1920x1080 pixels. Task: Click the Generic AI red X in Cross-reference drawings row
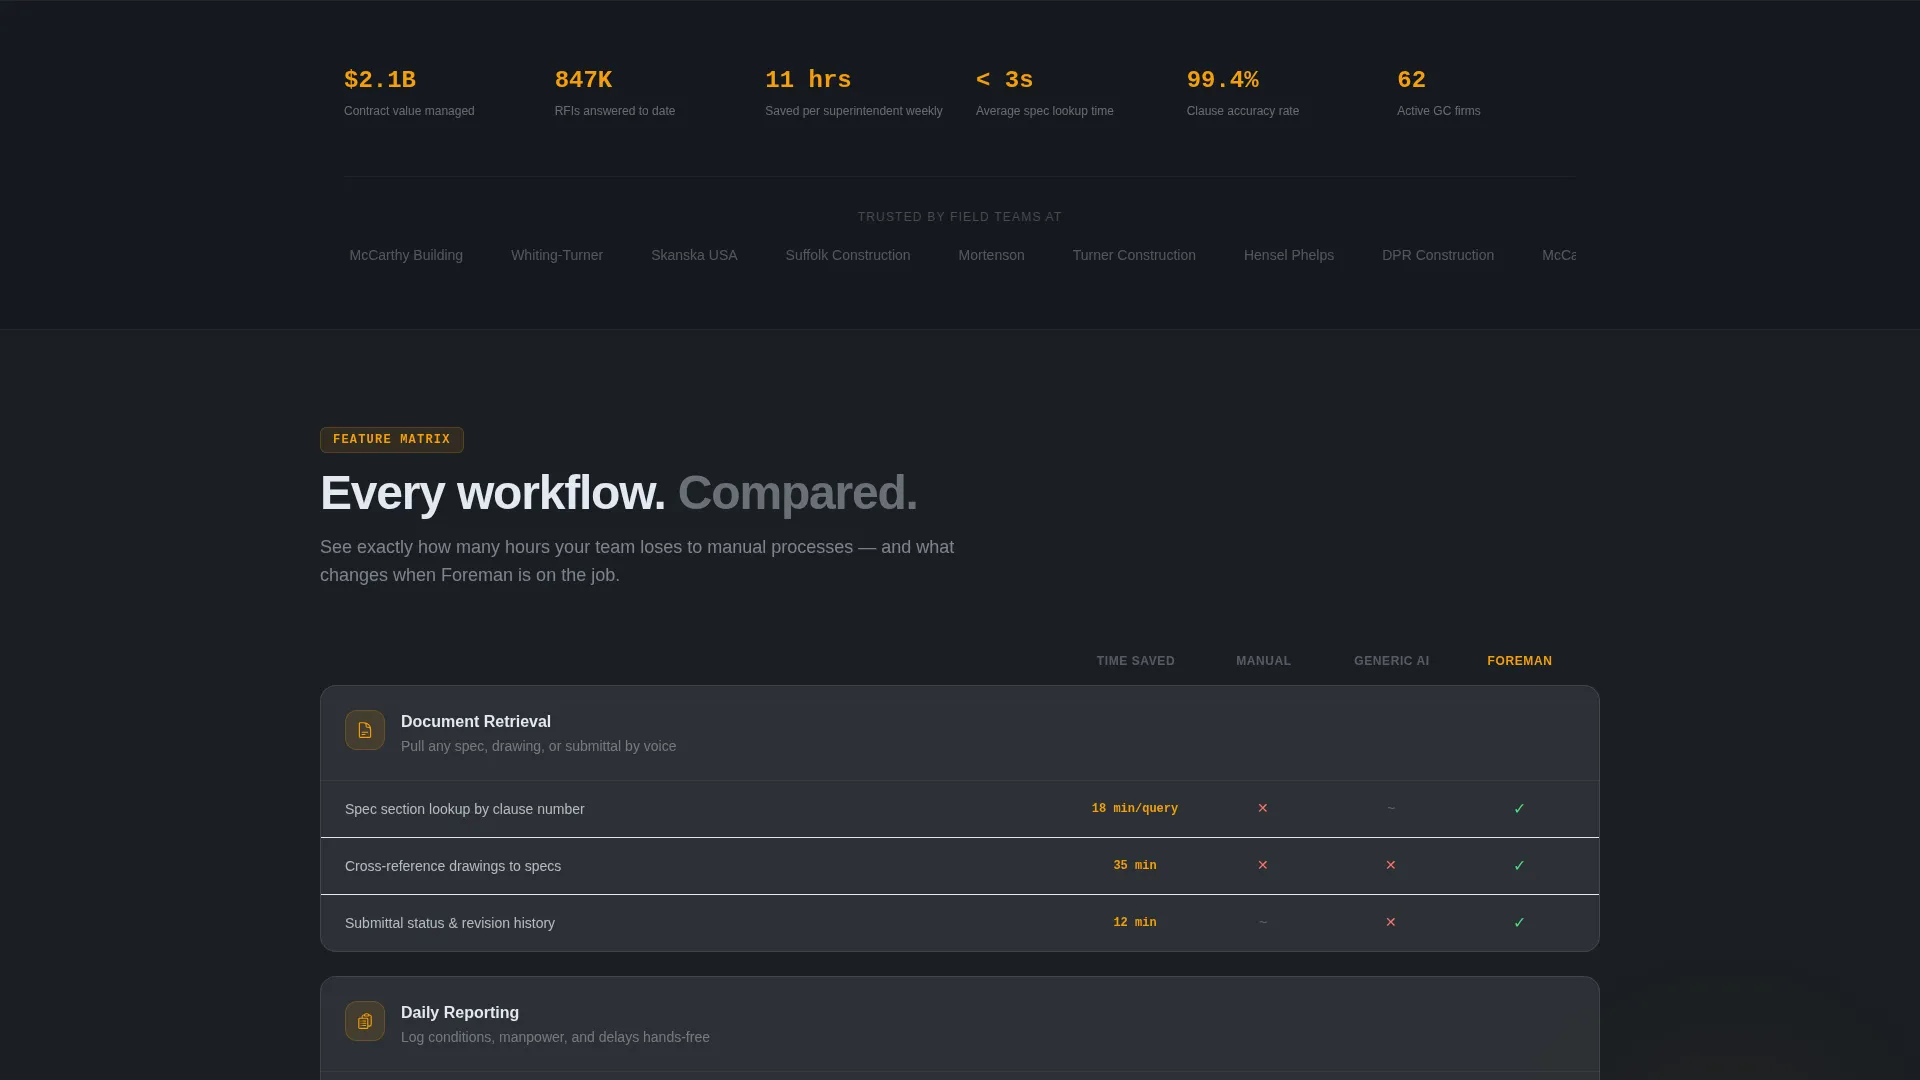click(1391, 865)
